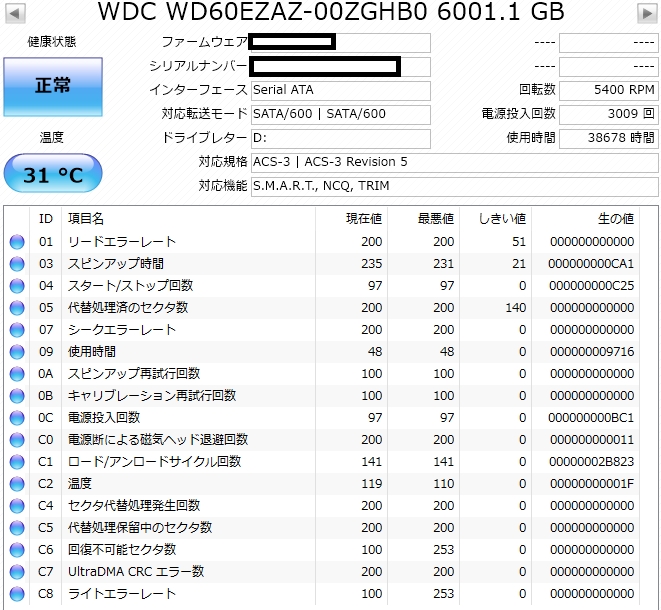The width and height of the screenshot is (661, 610).
Task: Select current value 235 in ID 03 row
Action: coord(371,264)
